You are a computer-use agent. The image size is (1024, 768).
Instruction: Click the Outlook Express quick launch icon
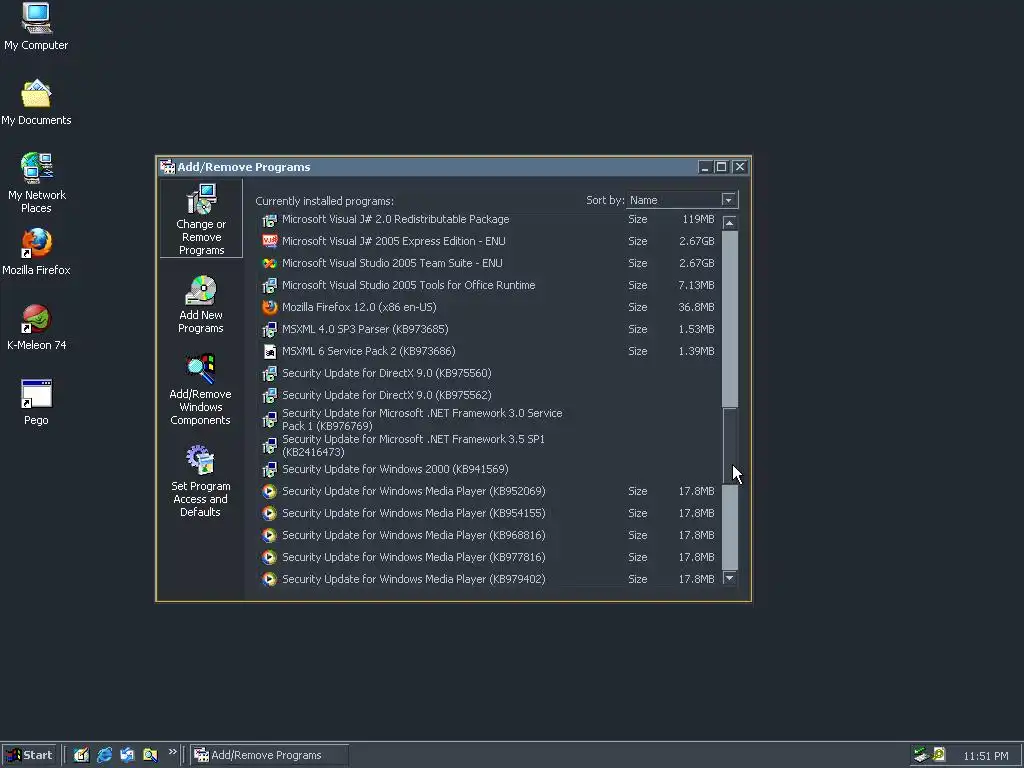[x=127, y=755]
